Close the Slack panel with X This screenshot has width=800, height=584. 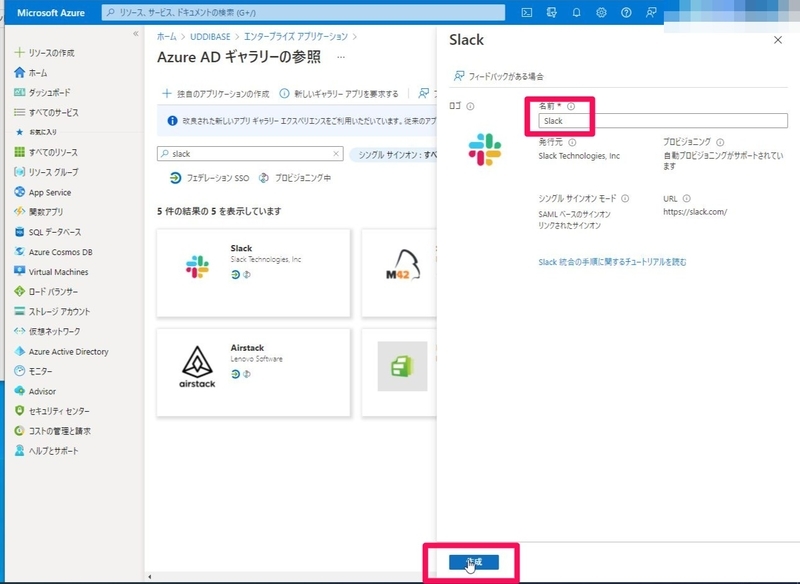[x=778, y=40]
